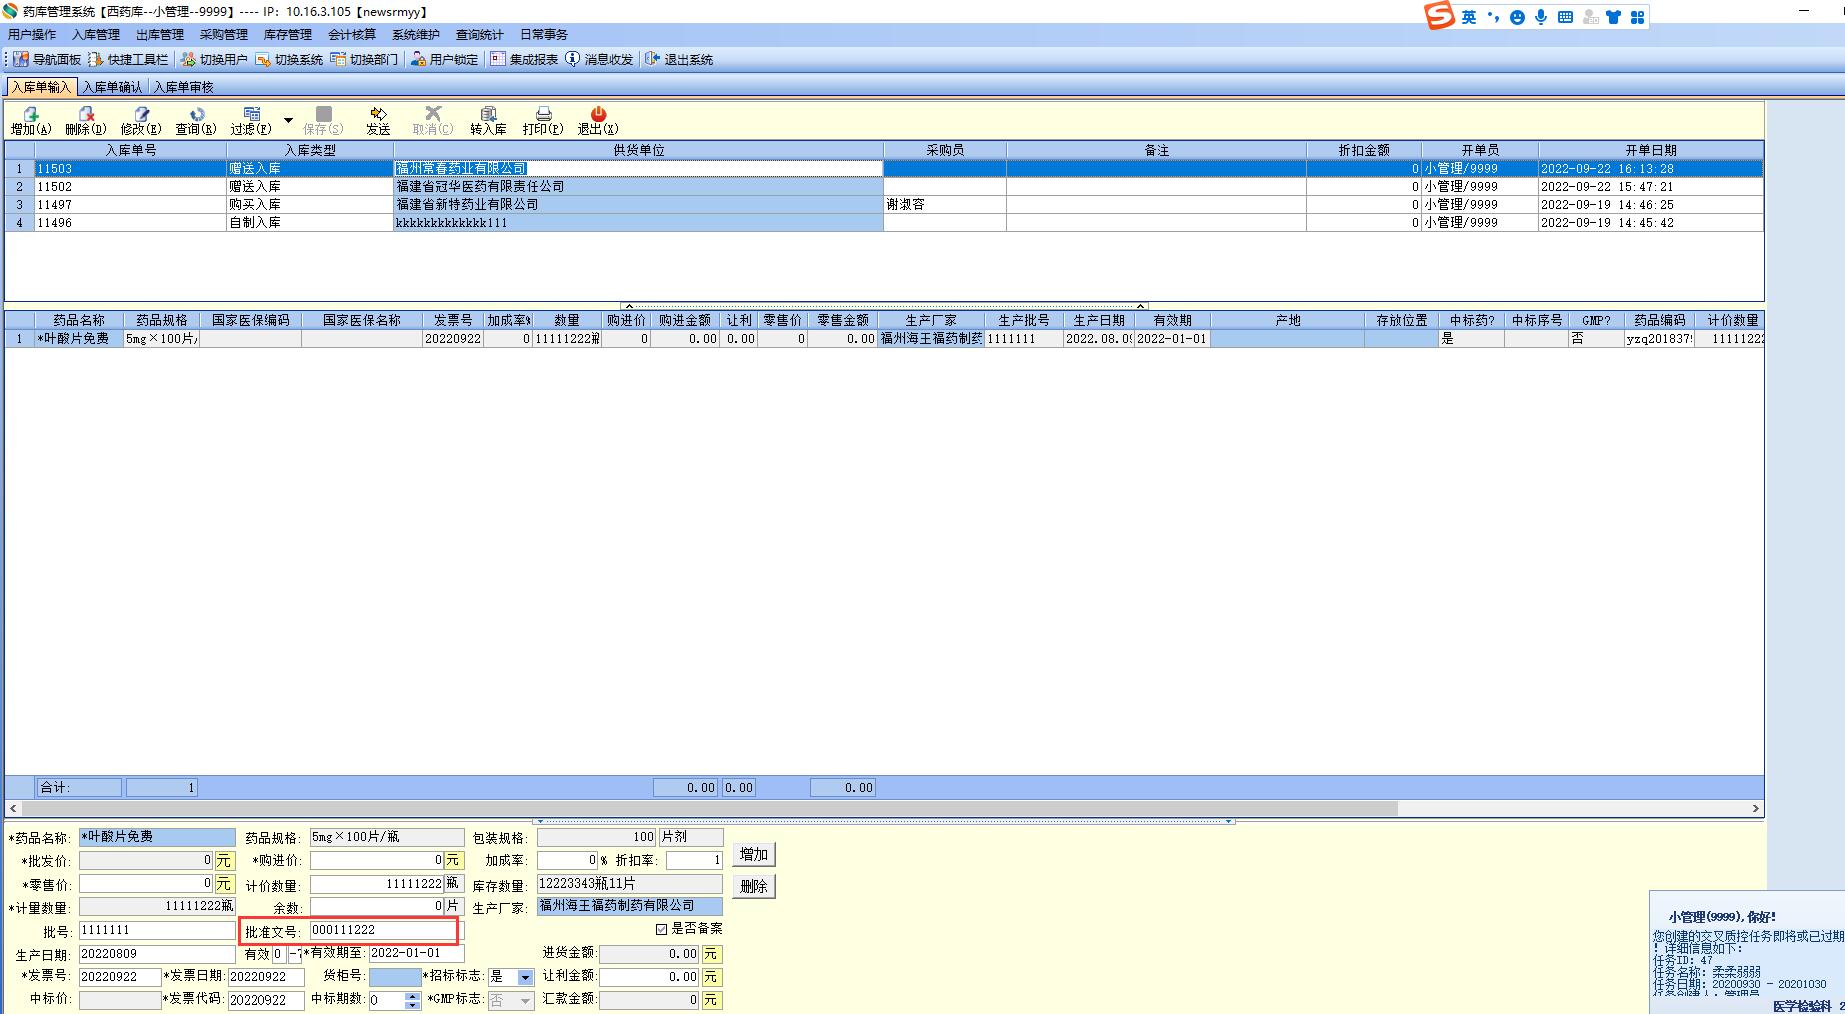Click the 有效期至 date field
1845x1014 pixels.
coord(417,954)
